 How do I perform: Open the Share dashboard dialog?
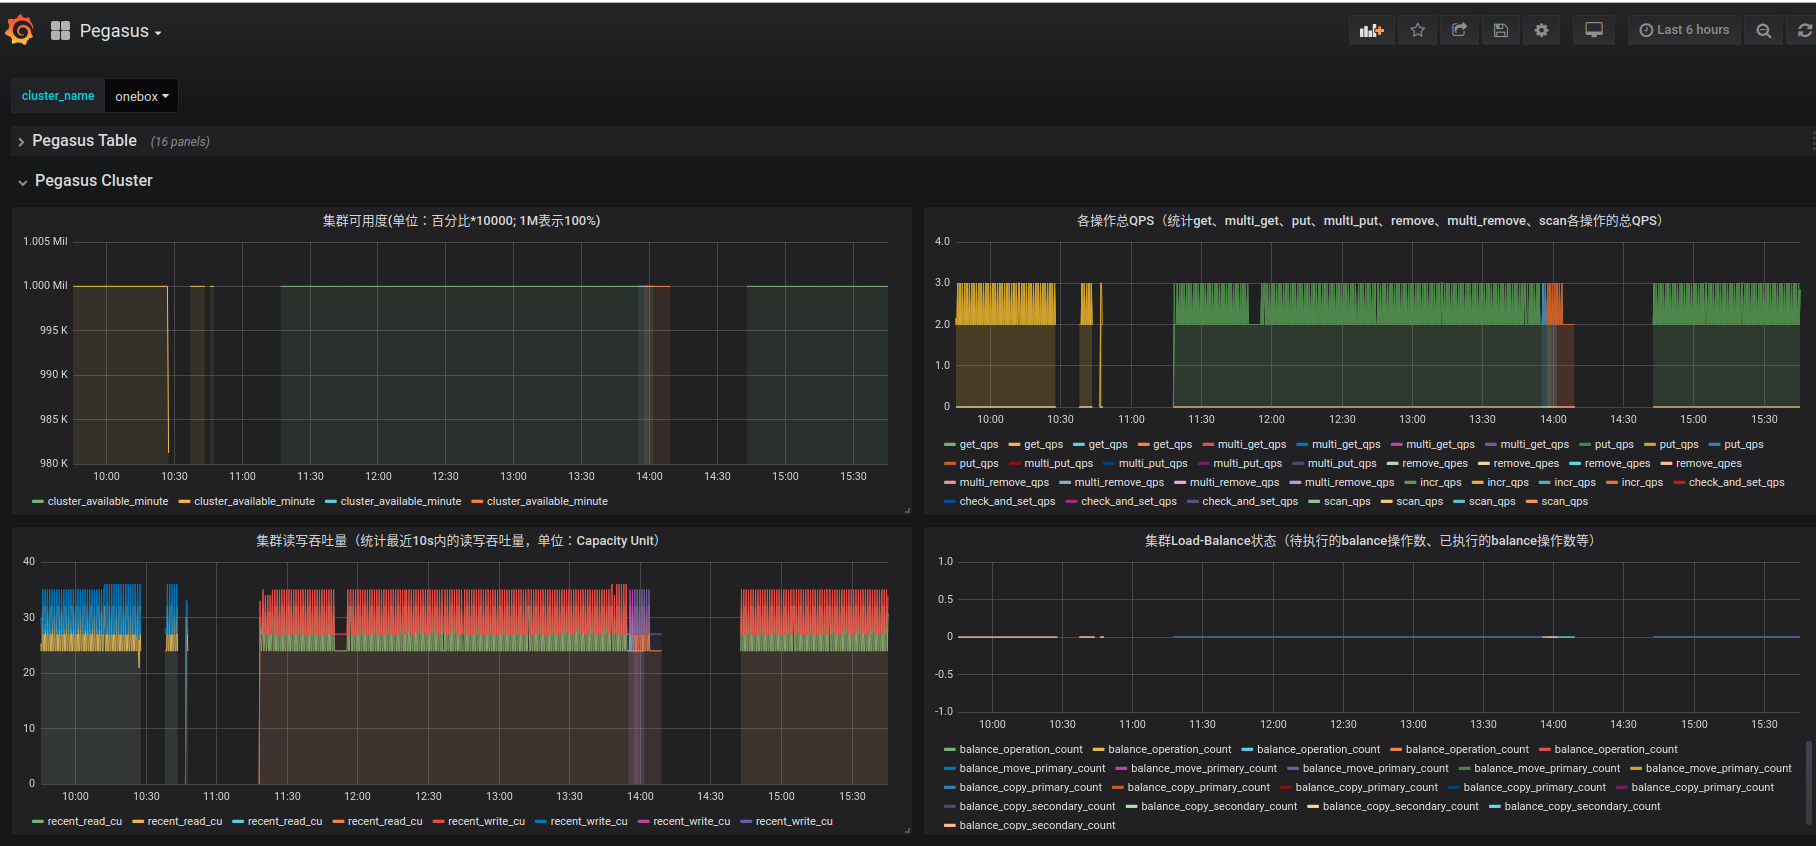(1459, 31)
